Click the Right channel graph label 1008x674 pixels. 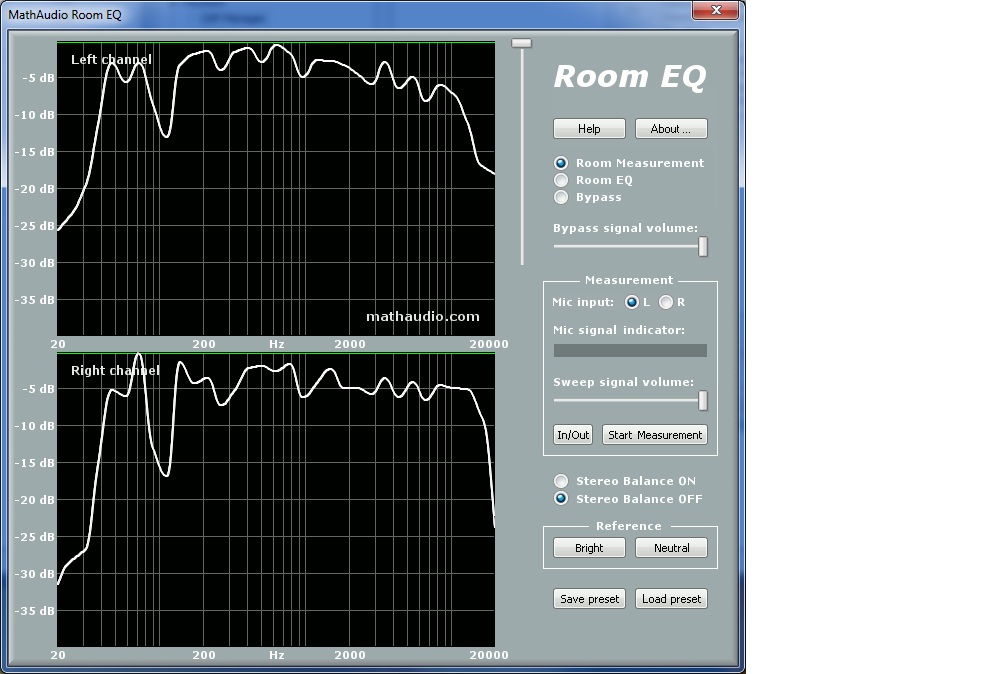click(115, 370)
